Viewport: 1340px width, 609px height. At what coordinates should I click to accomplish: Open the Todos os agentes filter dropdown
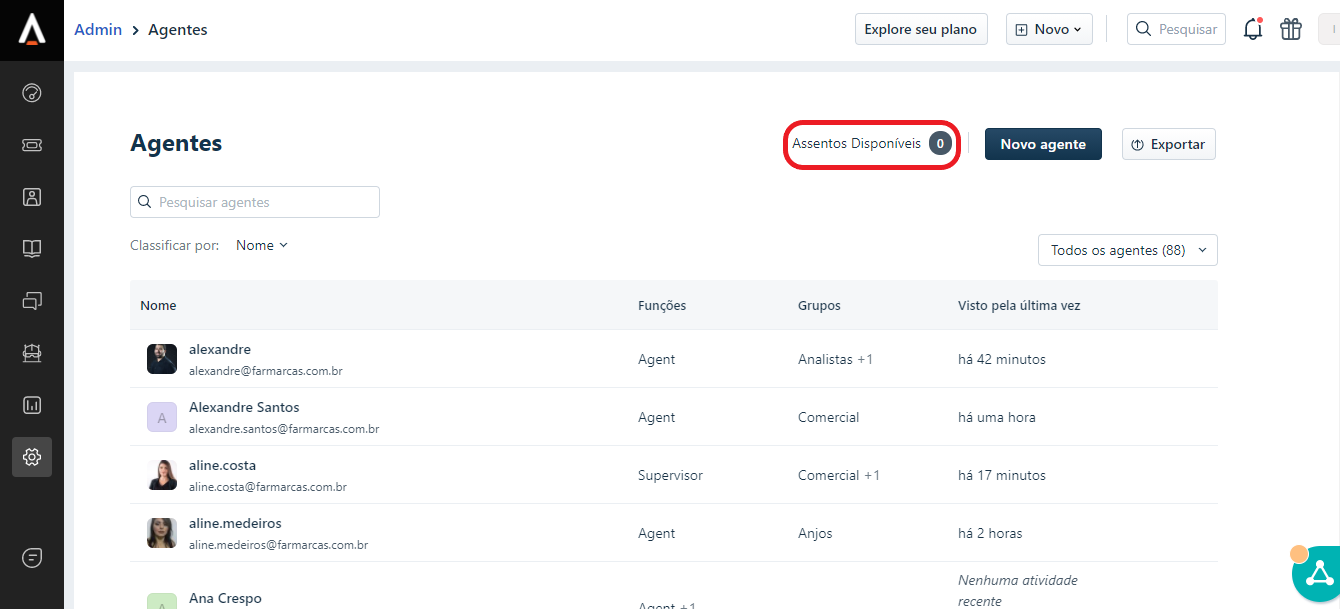tap(1127, 250)
